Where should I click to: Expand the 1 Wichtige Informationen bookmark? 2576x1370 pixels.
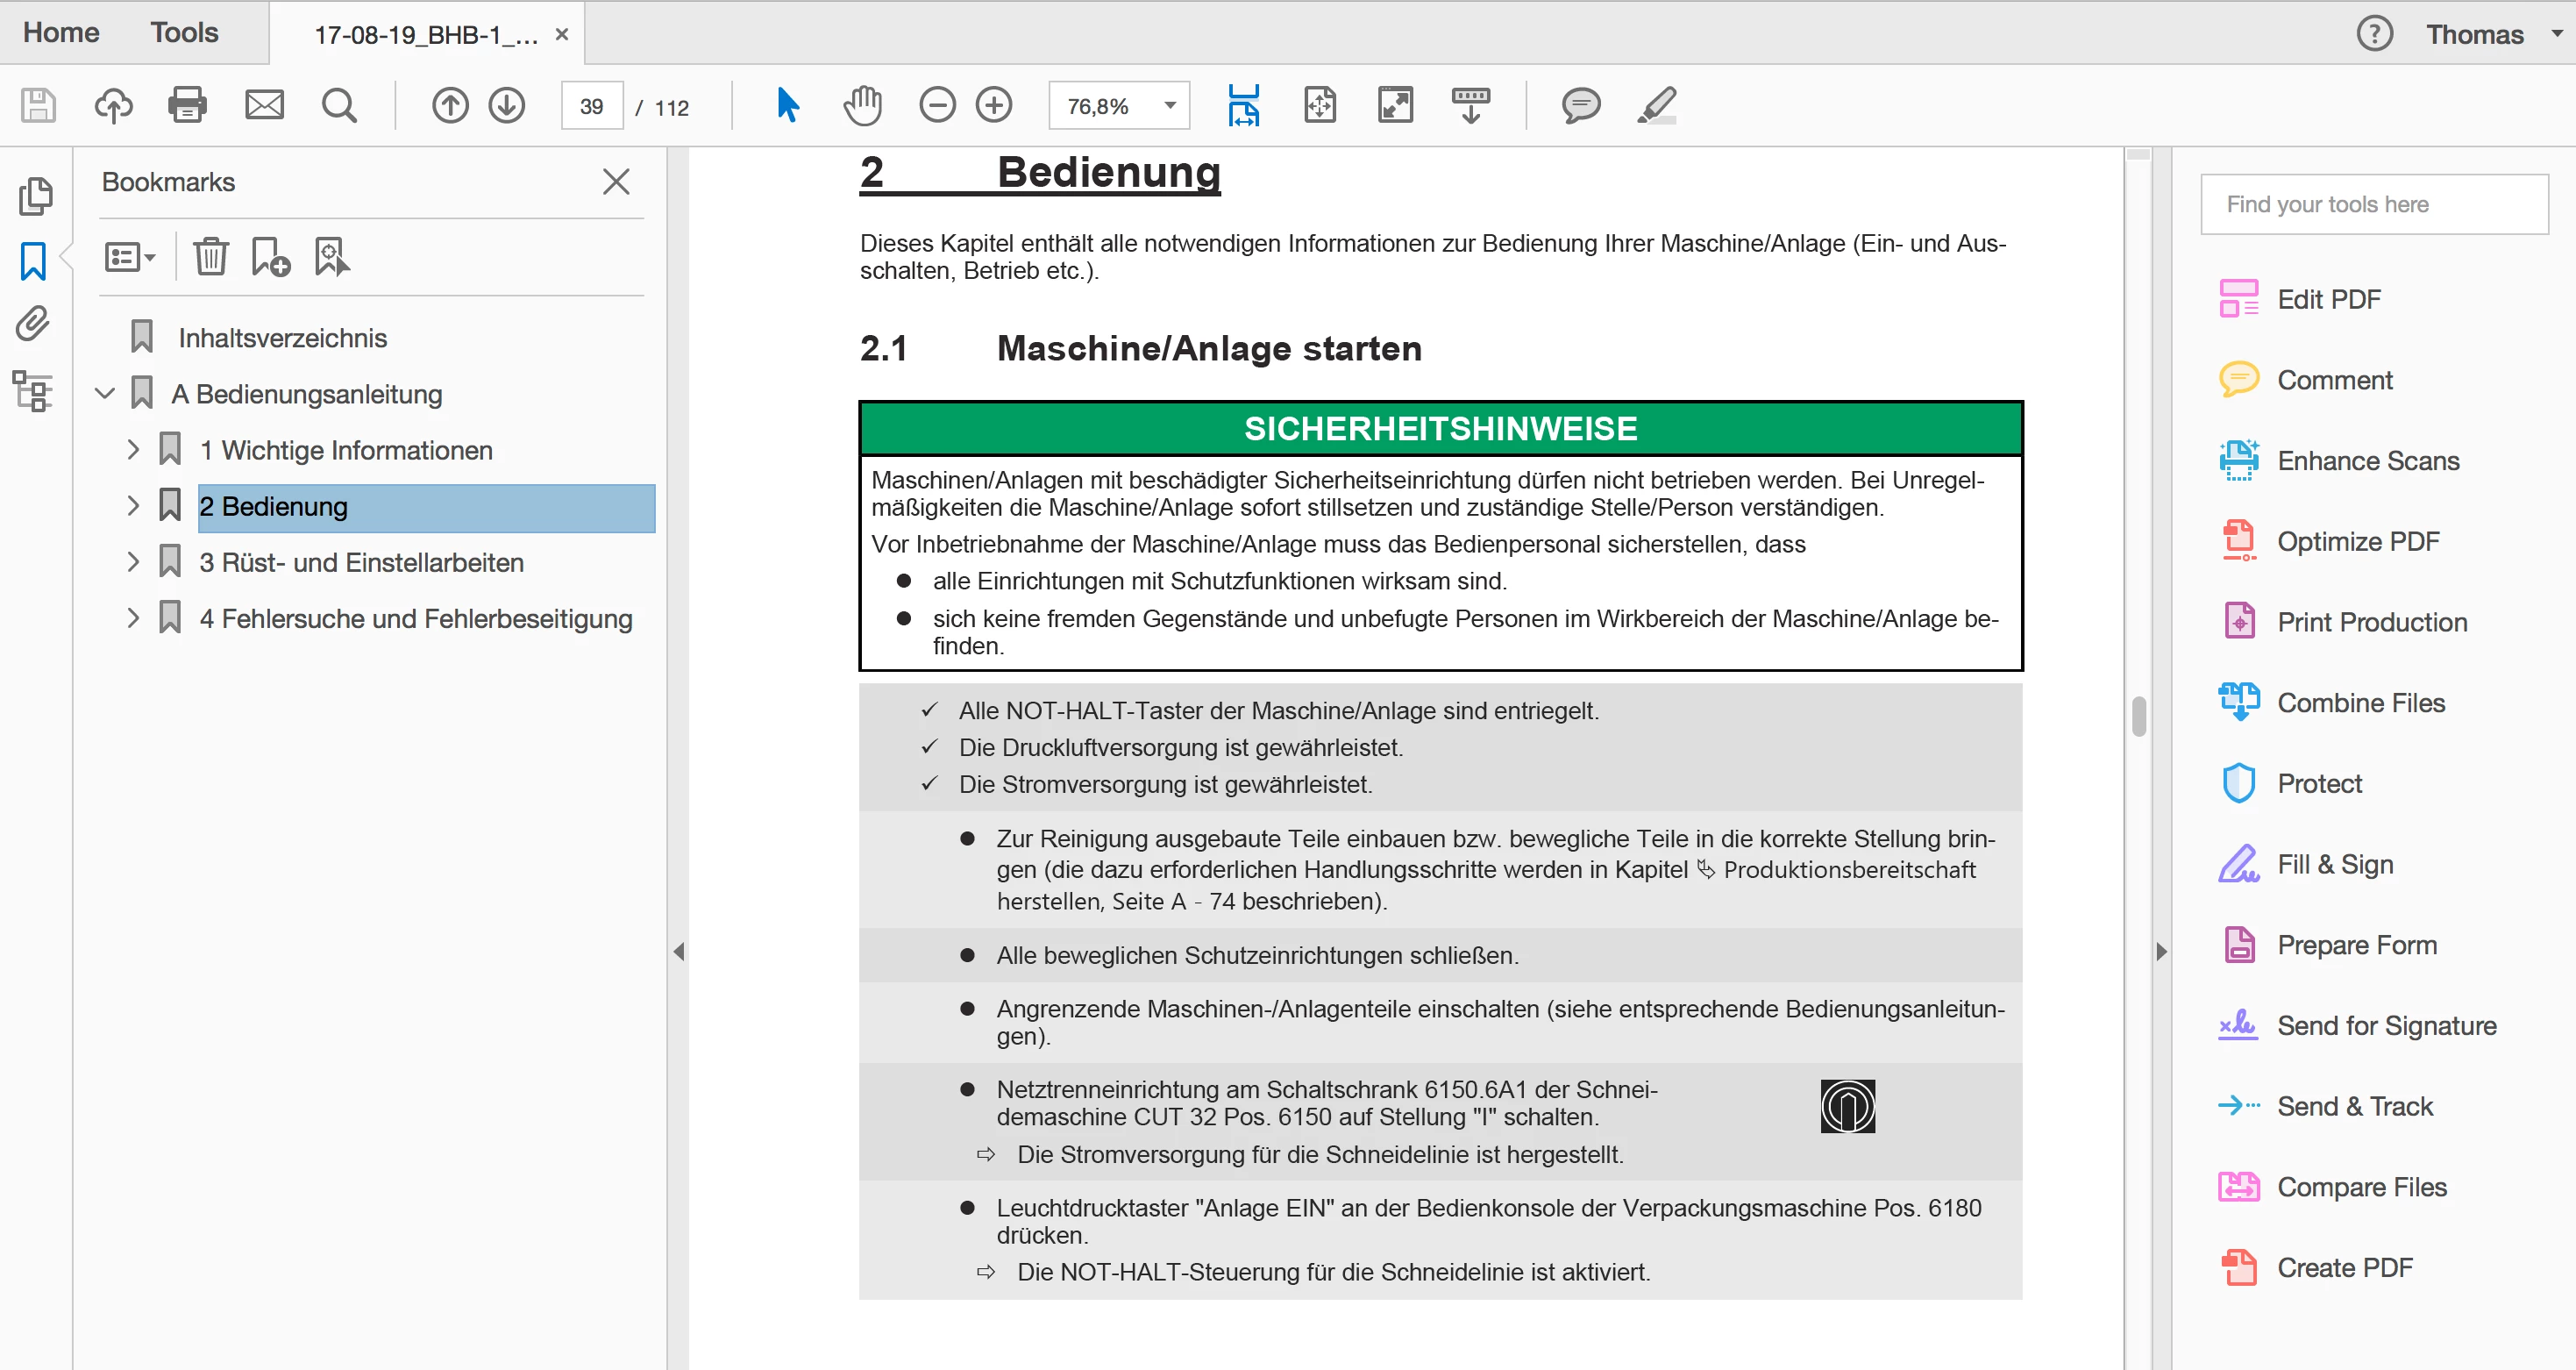click(x=133, y=450)
